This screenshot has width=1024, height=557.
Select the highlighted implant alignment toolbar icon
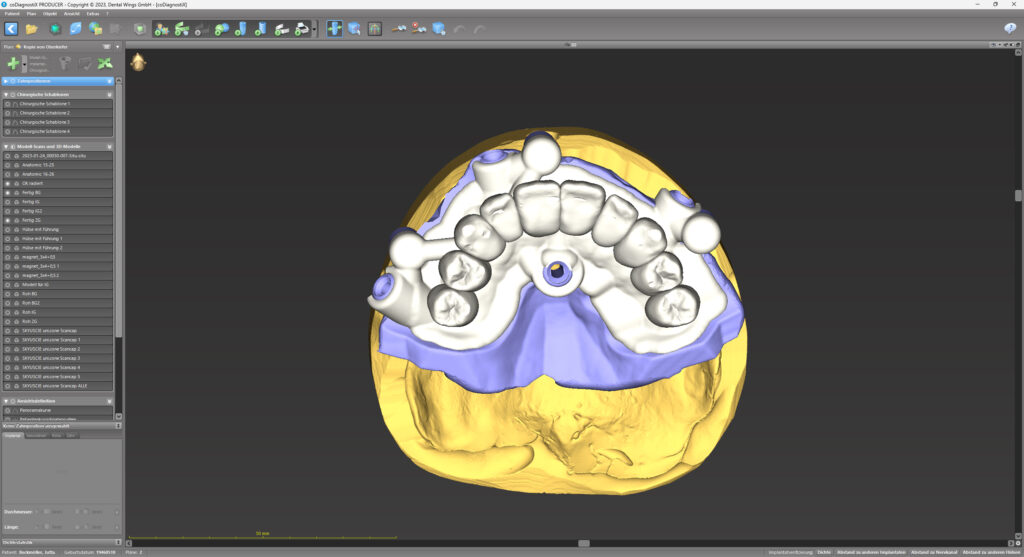(x=333, y=29)
